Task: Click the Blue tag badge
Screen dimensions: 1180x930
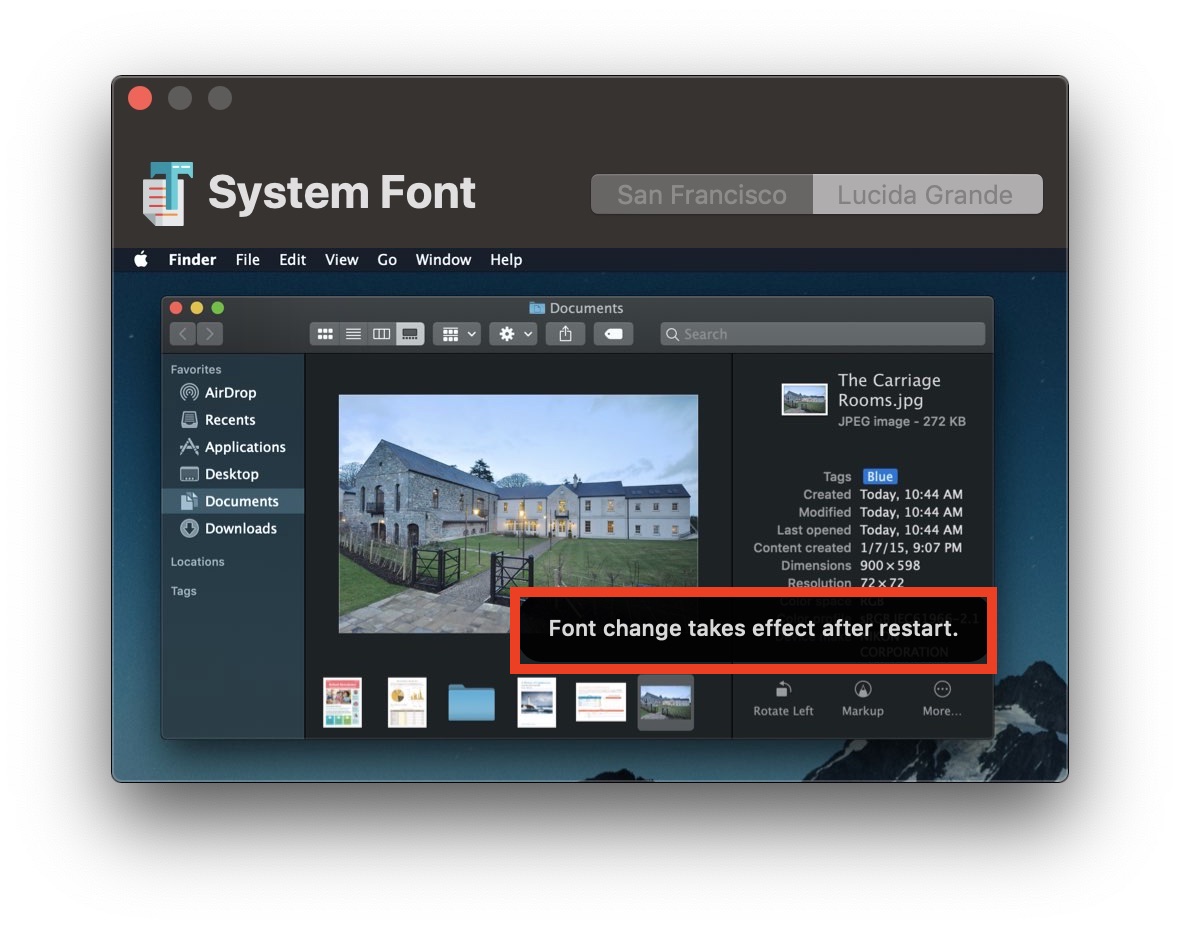Action: click(880, 476)
